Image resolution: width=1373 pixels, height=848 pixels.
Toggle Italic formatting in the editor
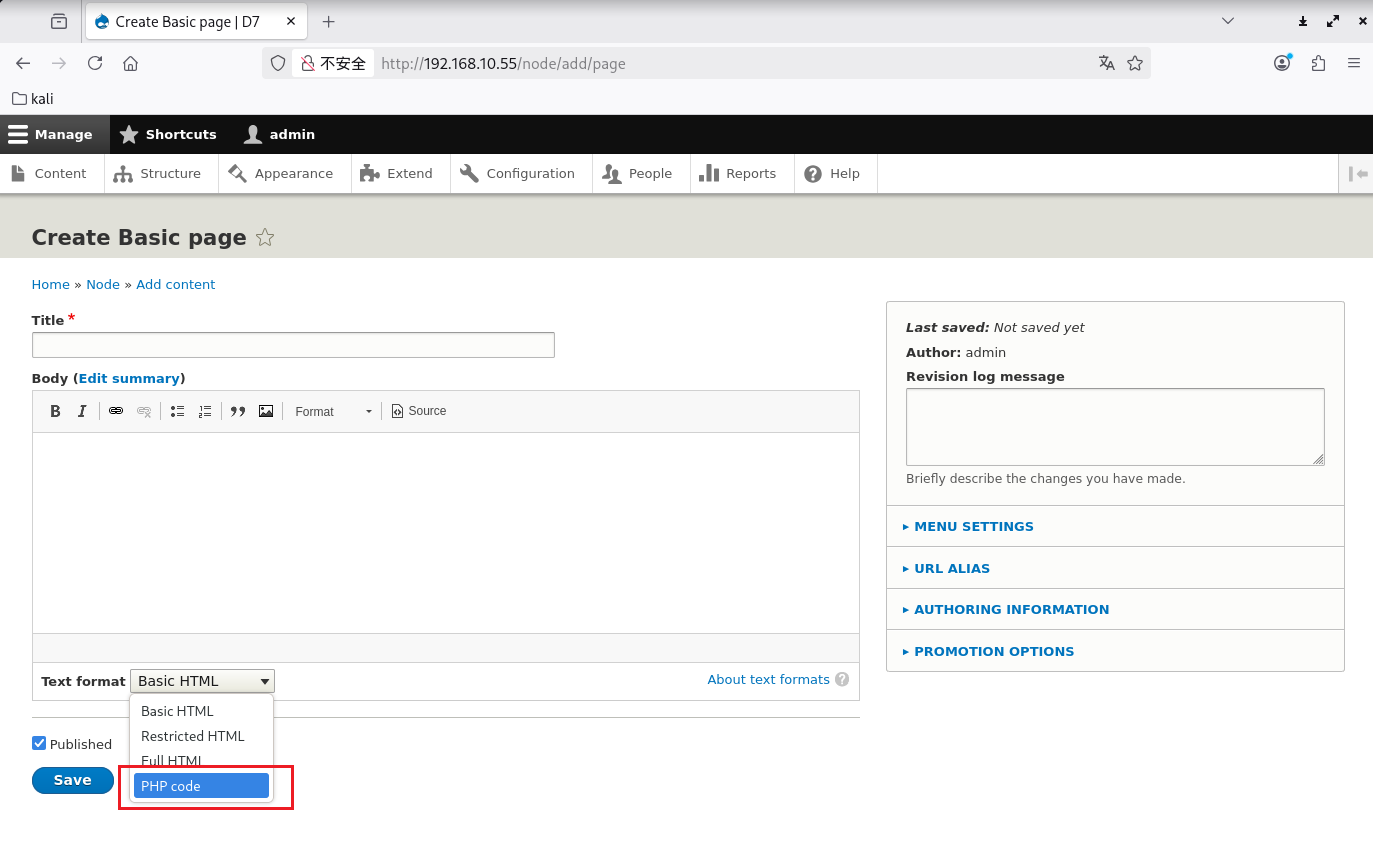tap(82, 411)
